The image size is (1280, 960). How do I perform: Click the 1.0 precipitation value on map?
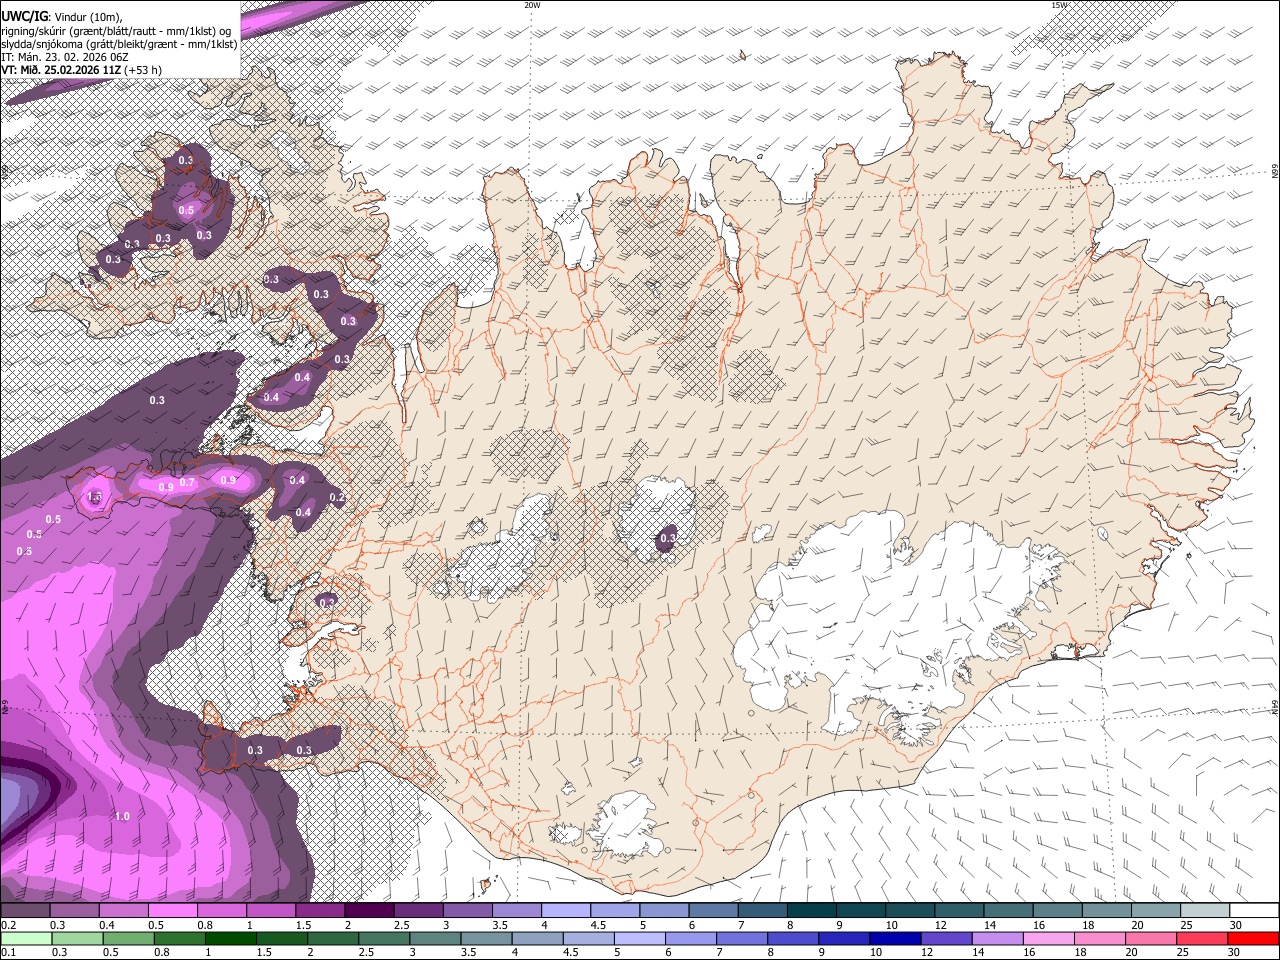coord(122,817)
